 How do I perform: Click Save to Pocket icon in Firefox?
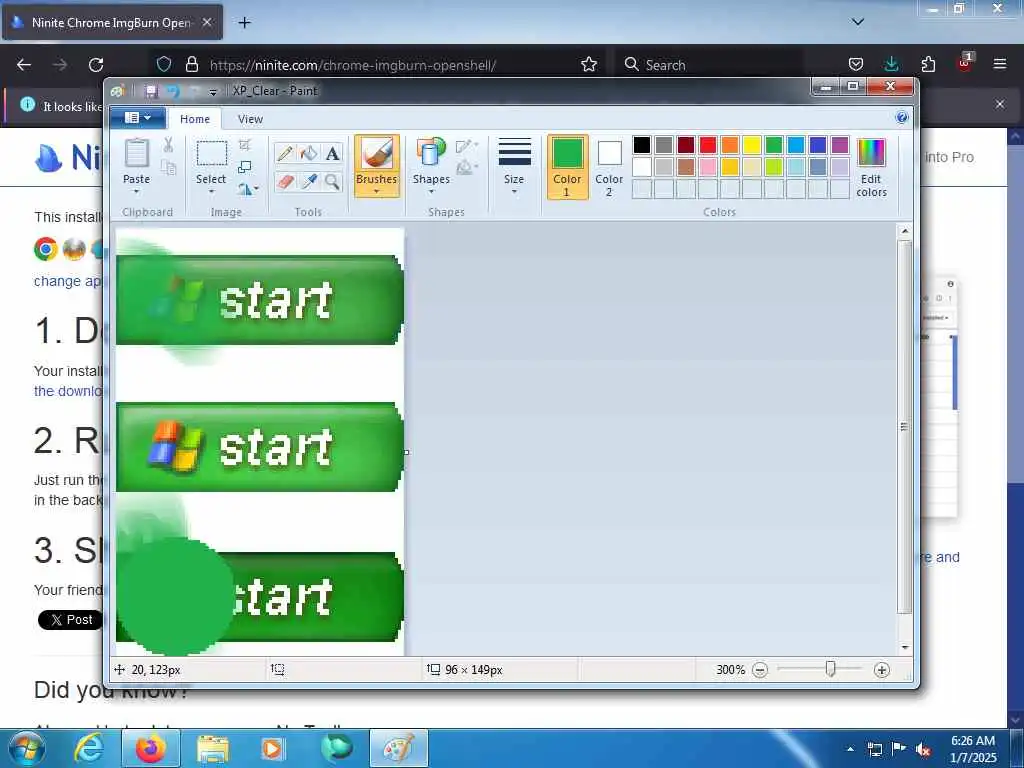pyautogui.click(x=856, y=64)
